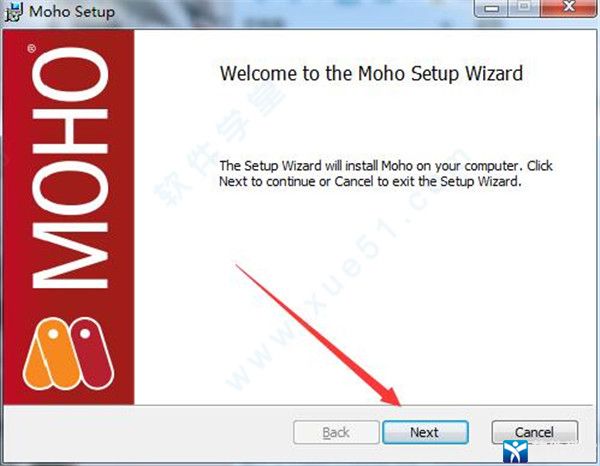Close the Moho Setup window

tap(569, 8)
